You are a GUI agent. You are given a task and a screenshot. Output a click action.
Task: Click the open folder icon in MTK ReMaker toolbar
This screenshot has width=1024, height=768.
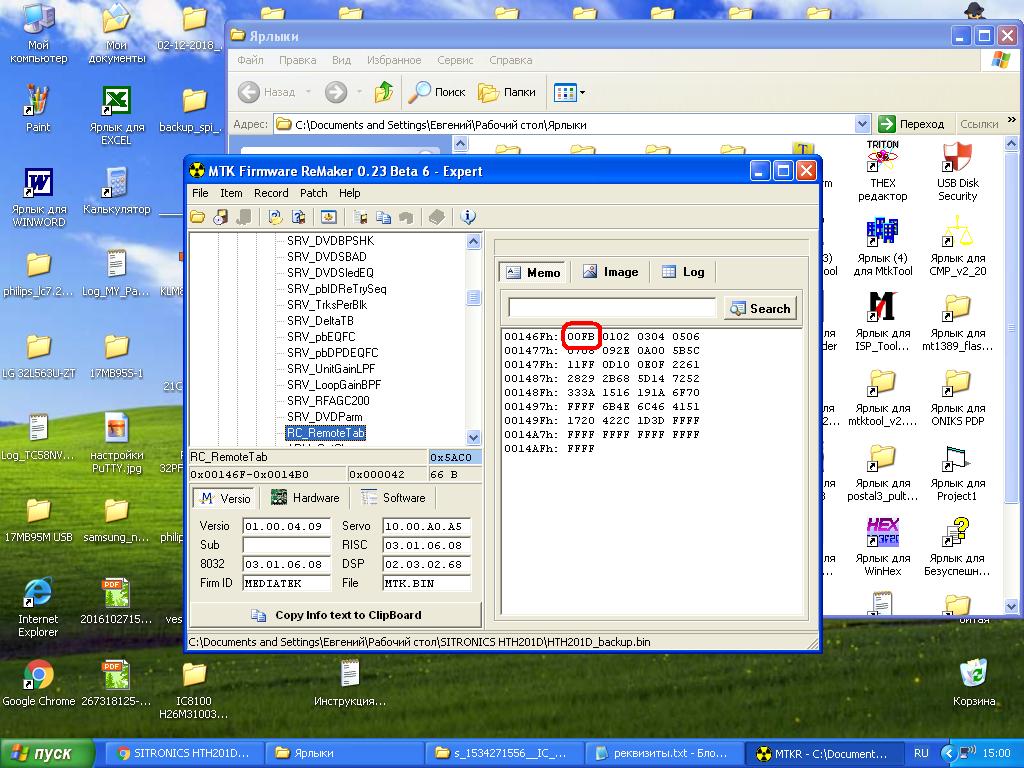(198, 217)
